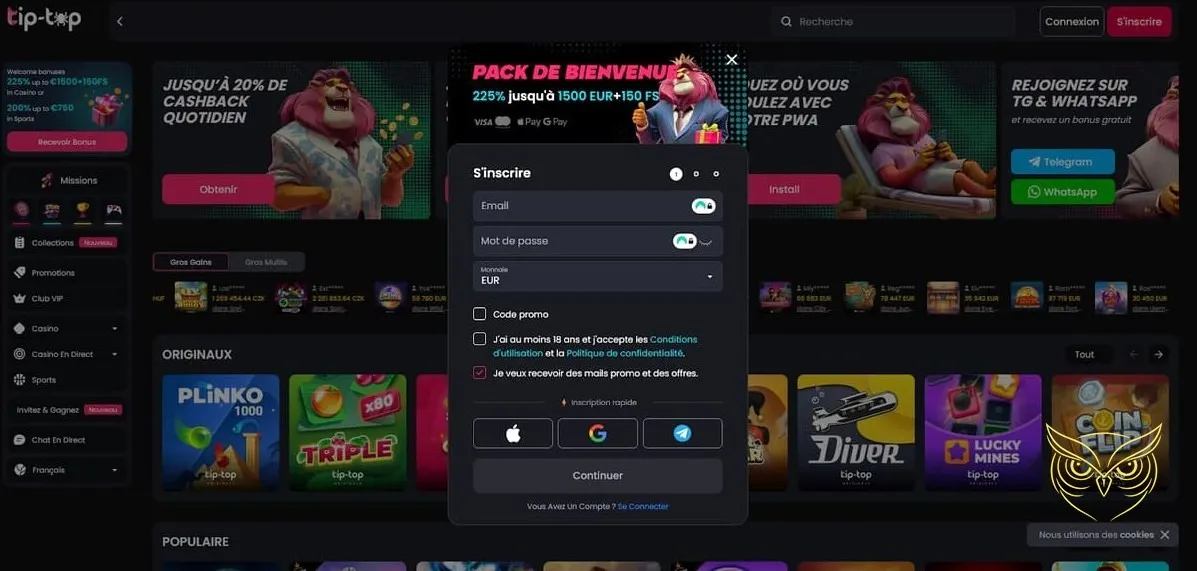Click the search magnifier icon

click(786, 21)
